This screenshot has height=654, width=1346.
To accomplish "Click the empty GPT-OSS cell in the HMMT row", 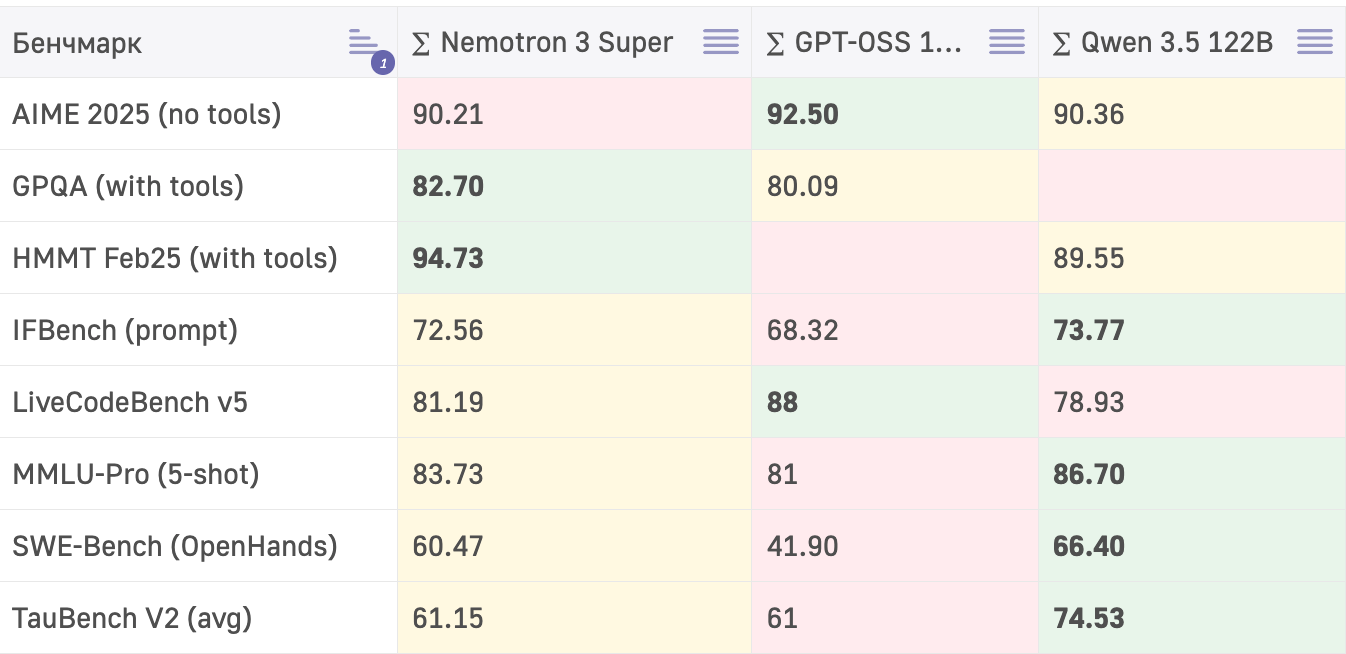I will point(895,258).
